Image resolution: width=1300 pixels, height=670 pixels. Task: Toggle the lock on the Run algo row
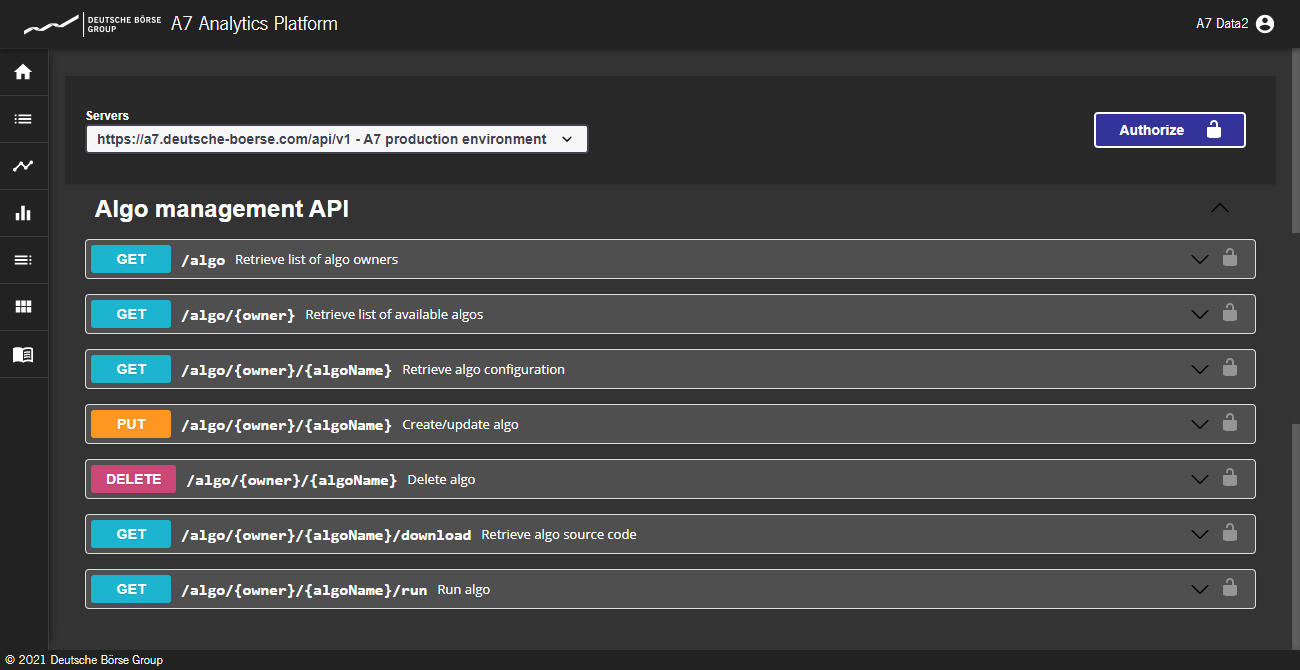click(1230, 589)
